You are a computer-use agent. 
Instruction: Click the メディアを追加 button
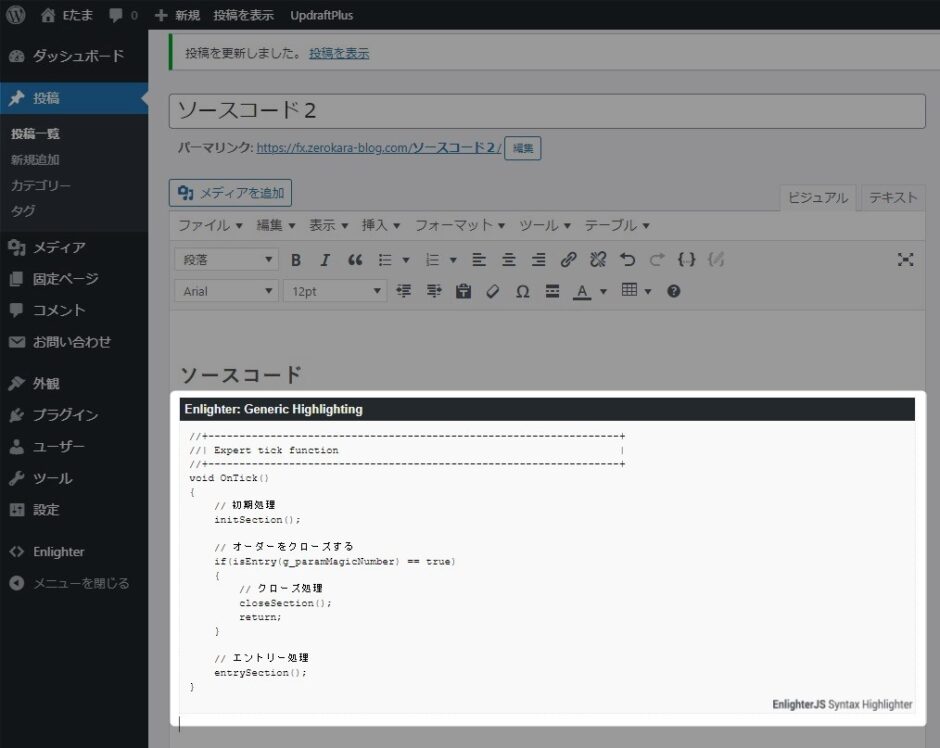[230, 193]
